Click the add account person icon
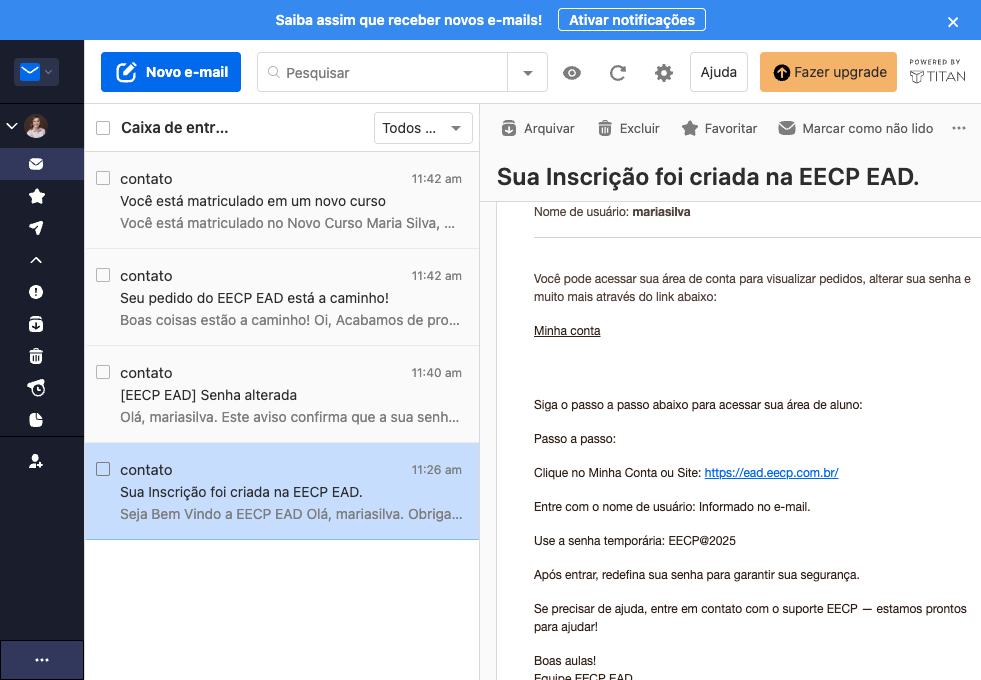Viewport: 981px width, 680px height. (36, 462)
